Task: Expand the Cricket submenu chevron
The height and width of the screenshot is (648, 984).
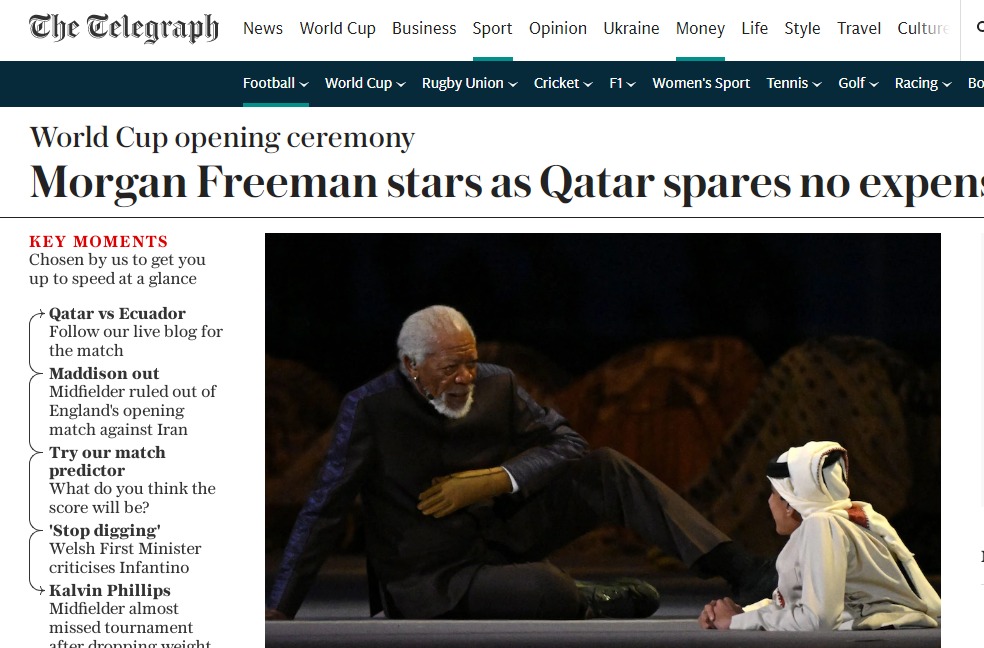Action: pyautogui.click(x=588, y=84)
